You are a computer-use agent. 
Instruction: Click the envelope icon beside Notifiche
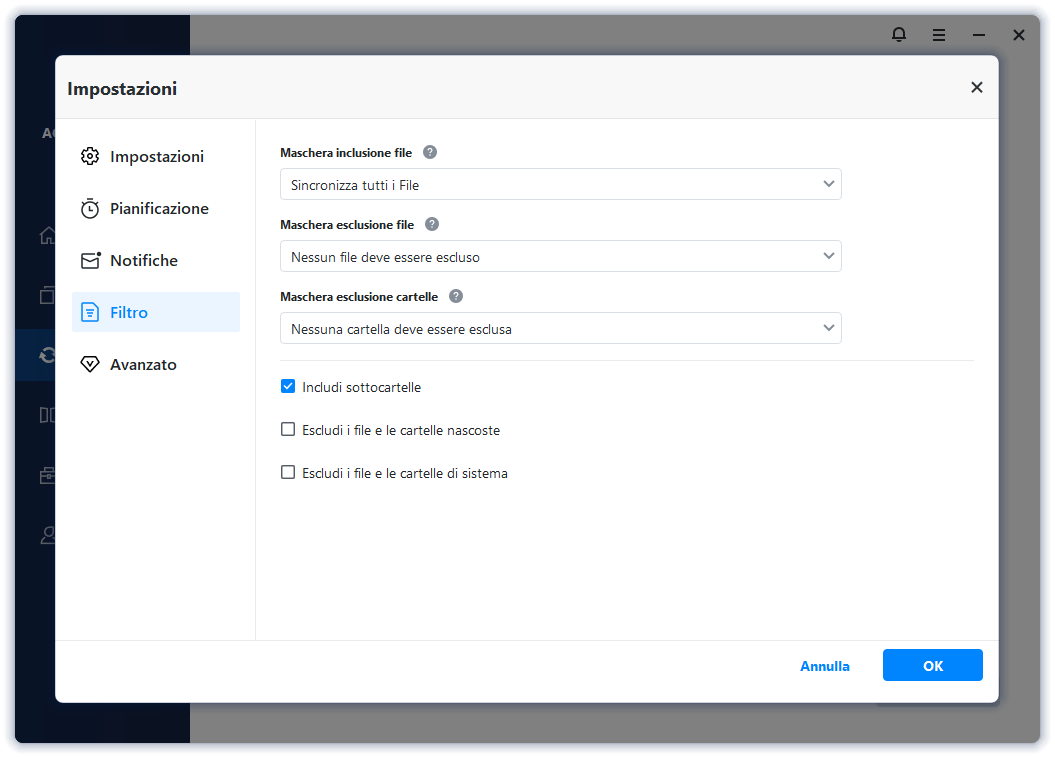pyautogui.click(x=90, y=261)
